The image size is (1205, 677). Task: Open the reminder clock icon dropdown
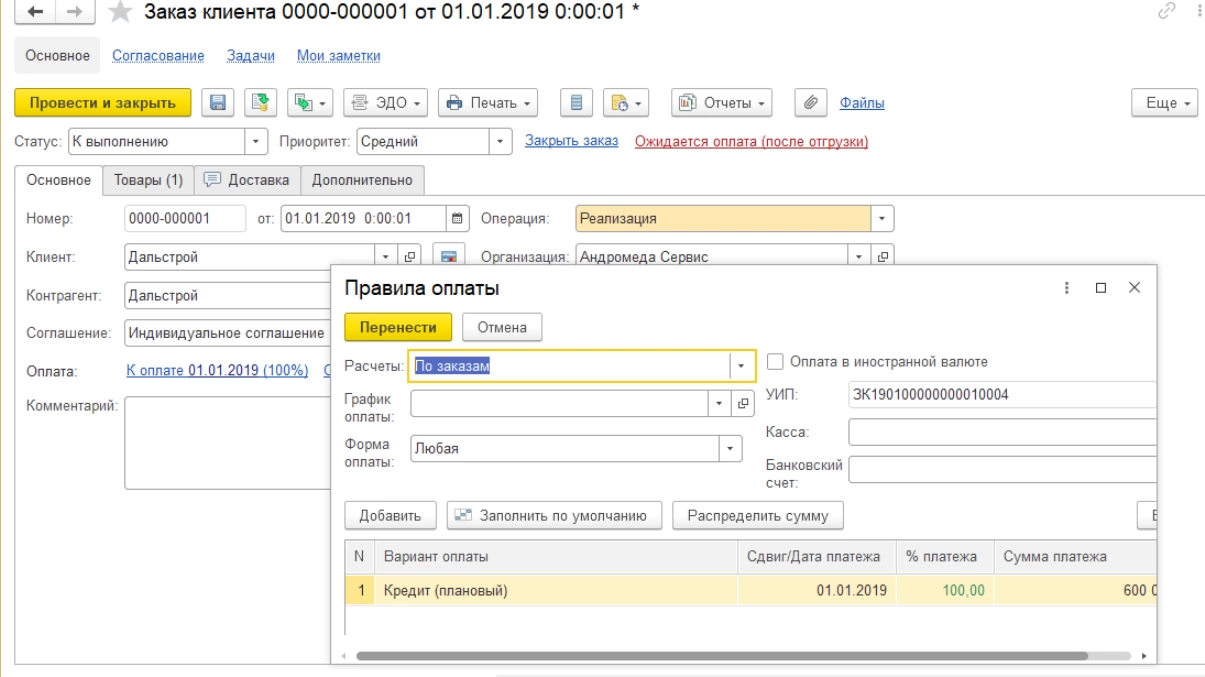click(624, 103)
